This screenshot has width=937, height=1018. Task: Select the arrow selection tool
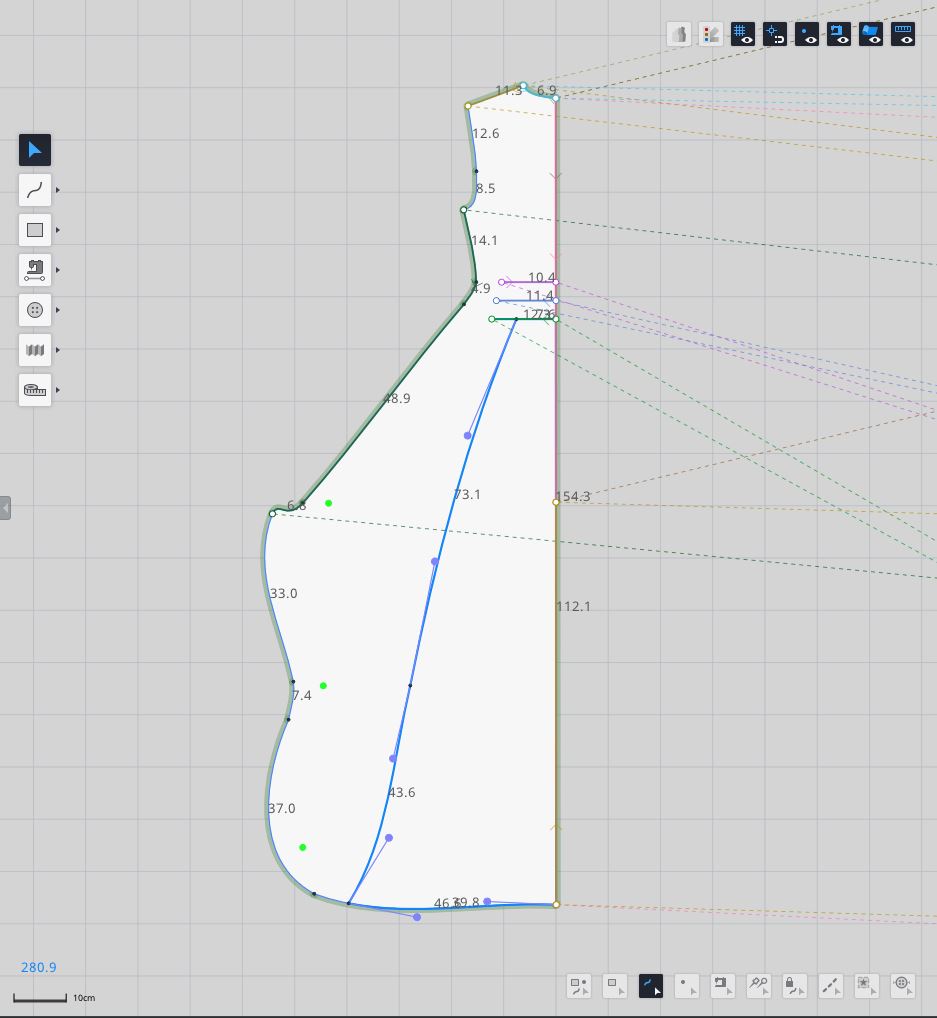[x=35, y=150]
